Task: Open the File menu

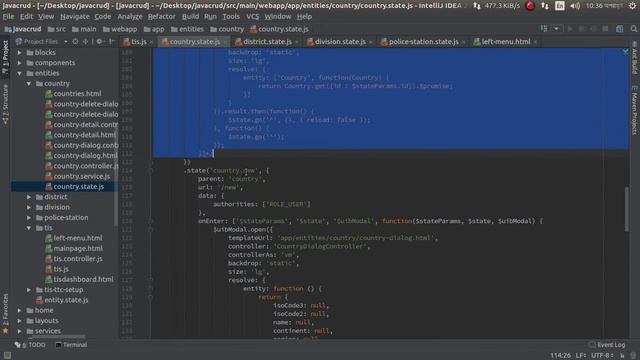Action: point(8,17)
